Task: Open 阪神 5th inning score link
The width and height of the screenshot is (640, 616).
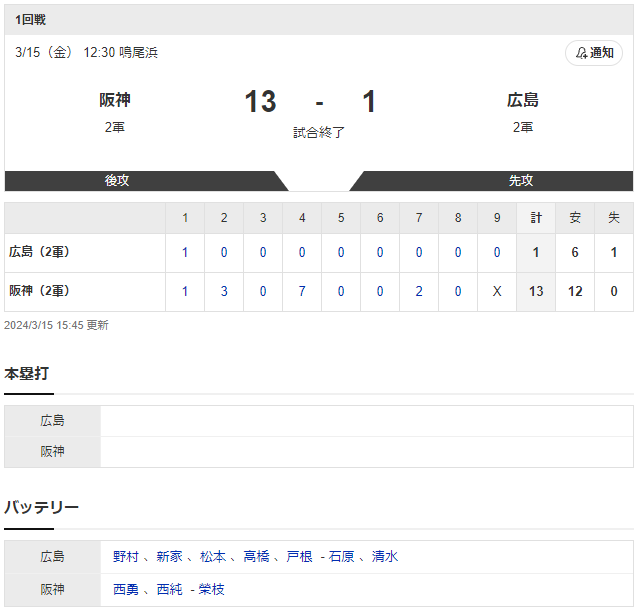Action: 342,292
